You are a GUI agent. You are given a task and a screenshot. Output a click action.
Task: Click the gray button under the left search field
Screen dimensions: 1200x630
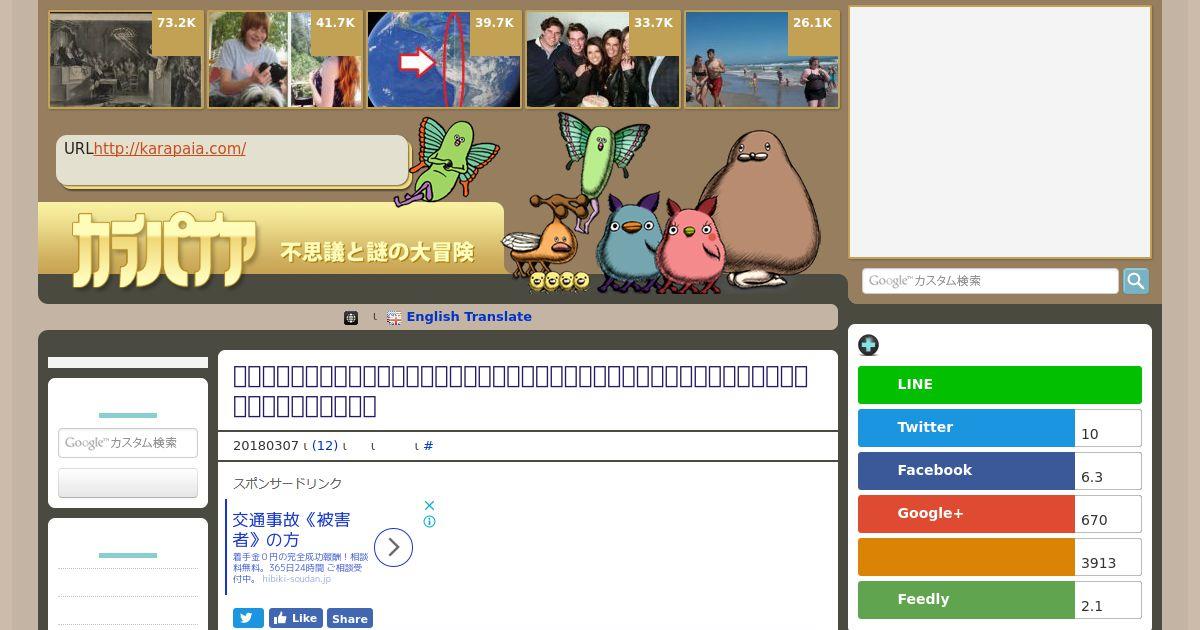point(128,483)
